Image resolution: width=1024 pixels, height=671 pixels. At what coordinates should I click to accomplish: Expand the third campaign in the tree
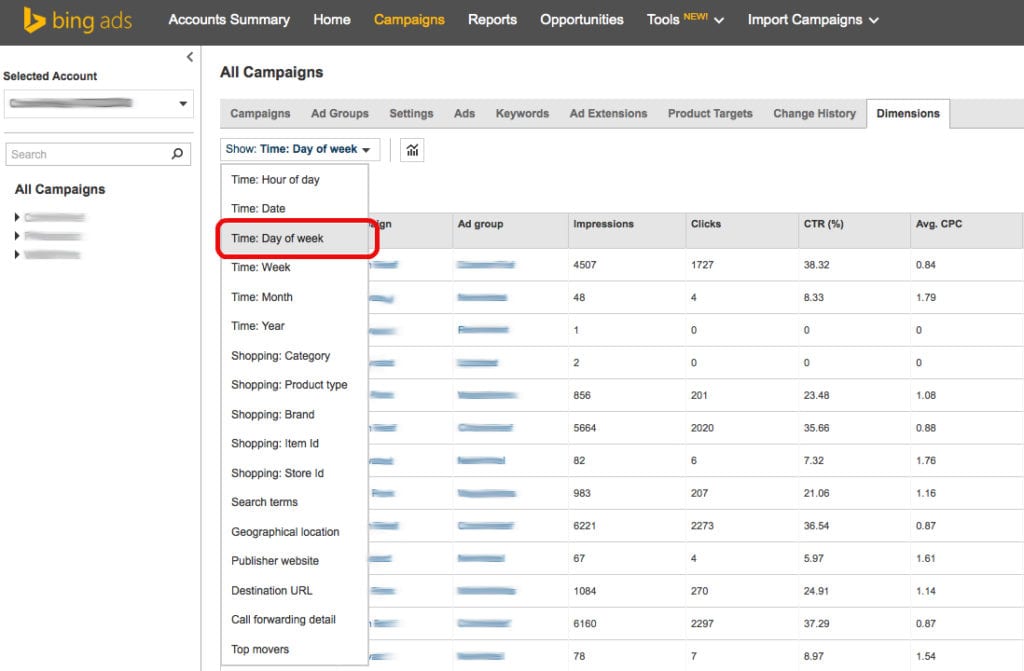[x=17, y=254]
